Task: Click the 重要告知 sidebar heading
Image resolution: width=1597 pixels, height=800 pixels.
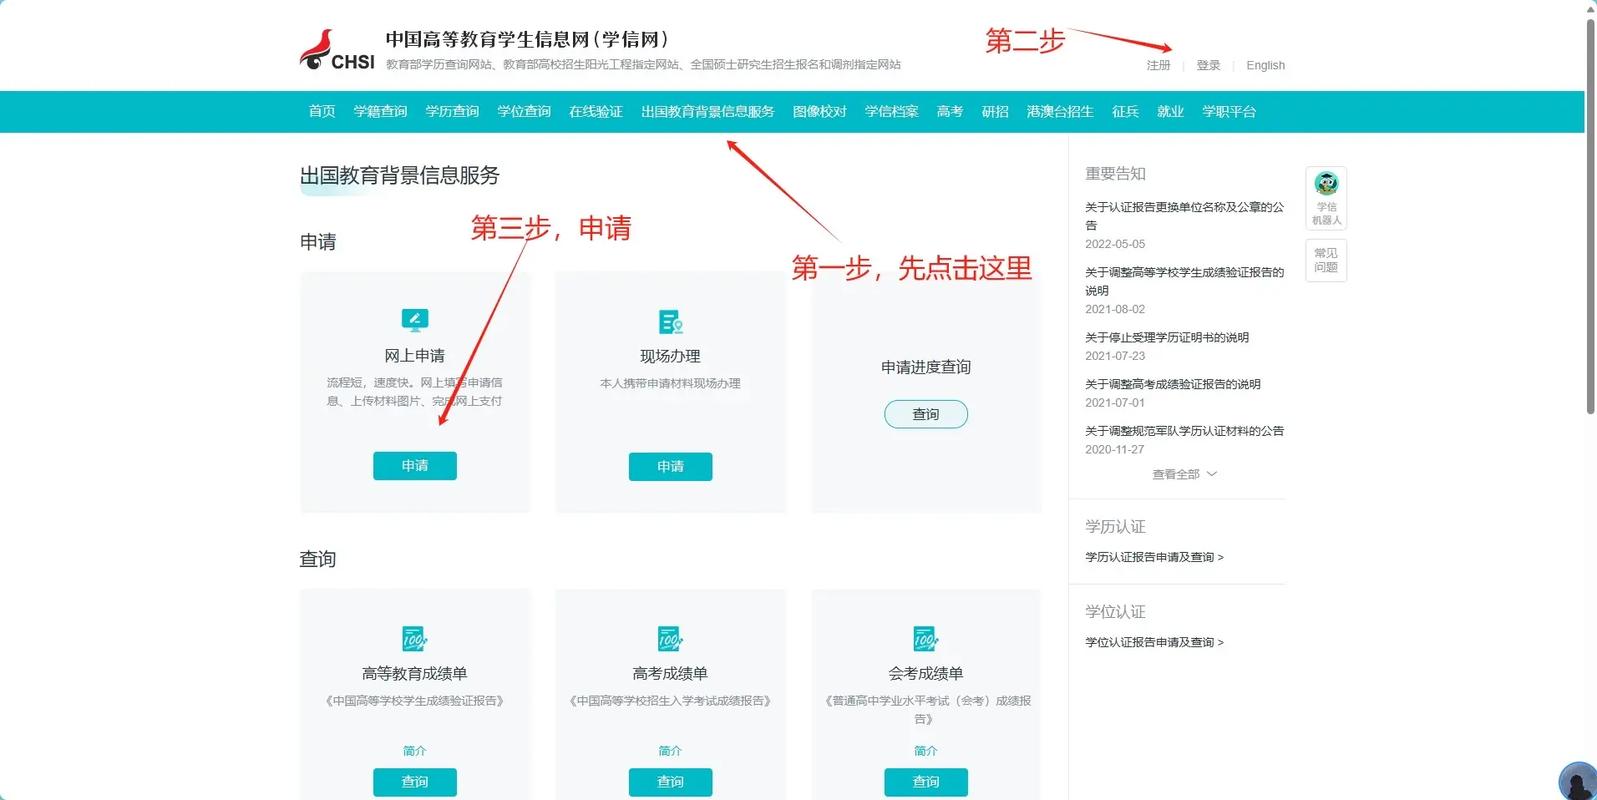Action: coord(1115,174)
